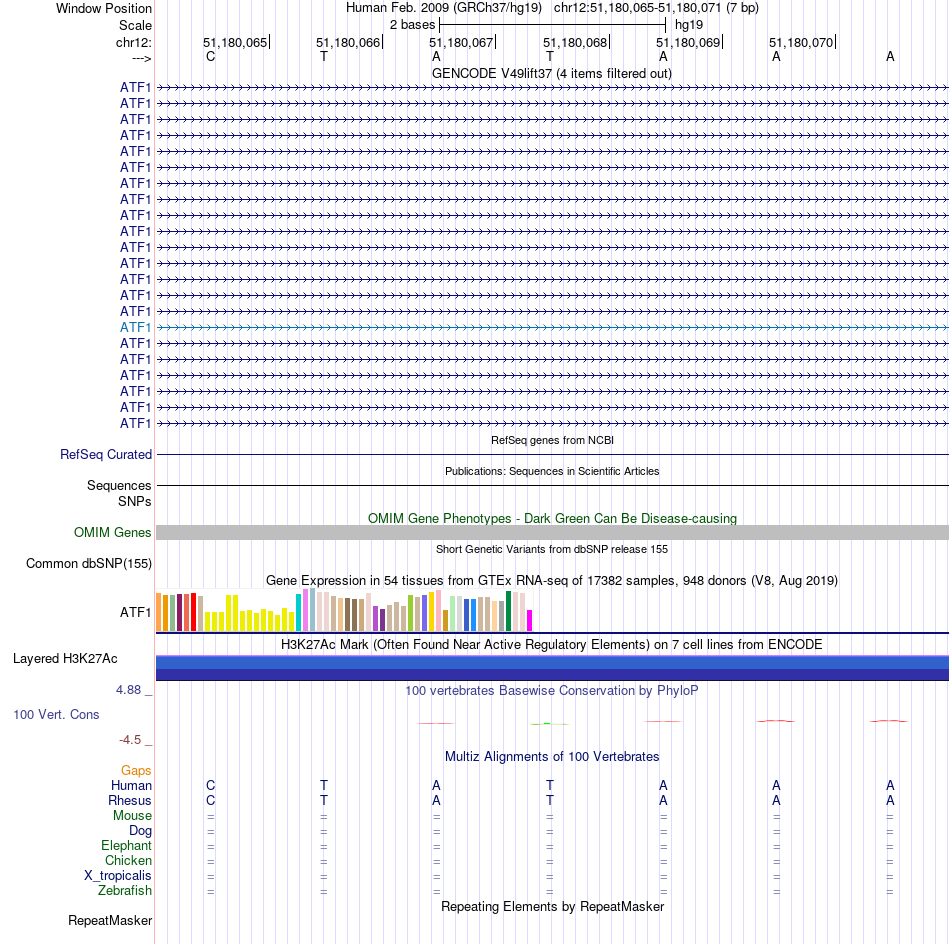Click the RepeatMasker track label
The width and height of the screenshot is (950, 944).
[x=110, y=921]
